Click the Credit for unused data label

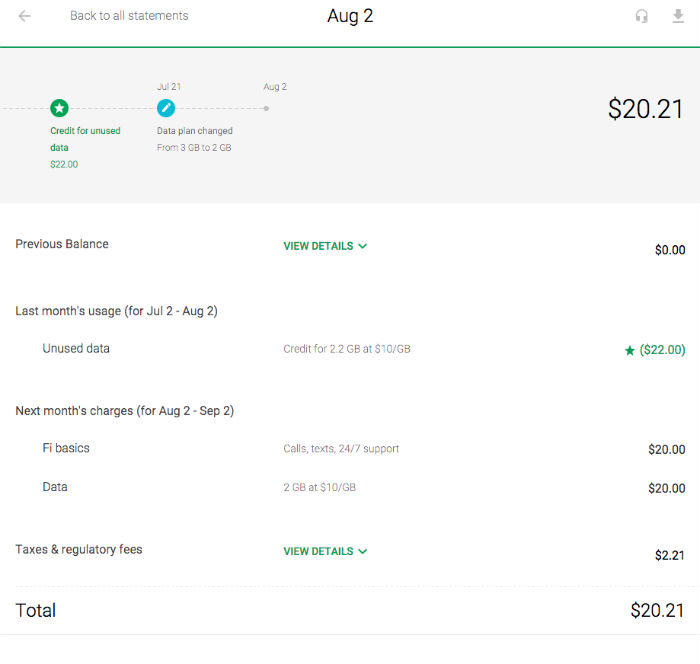[85, 139]
